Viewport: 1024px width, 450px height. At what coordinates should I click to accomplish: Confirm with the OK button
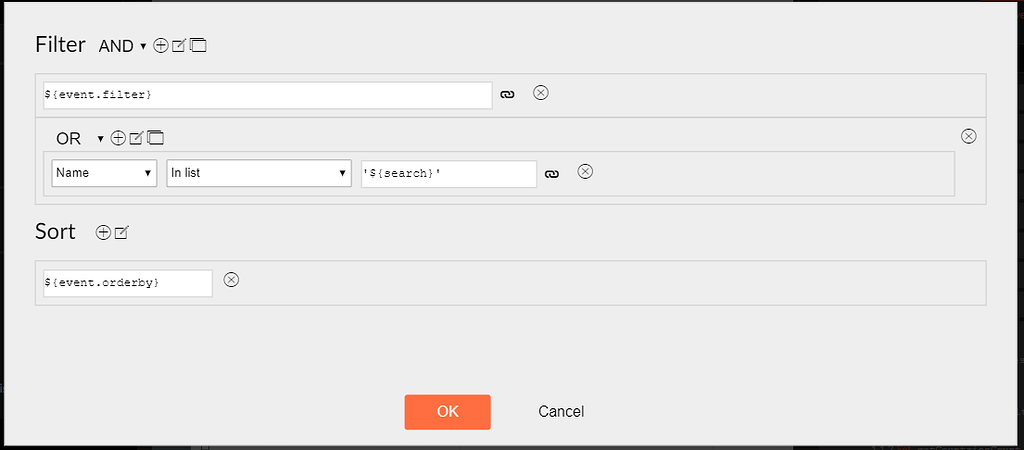[447, 411]
